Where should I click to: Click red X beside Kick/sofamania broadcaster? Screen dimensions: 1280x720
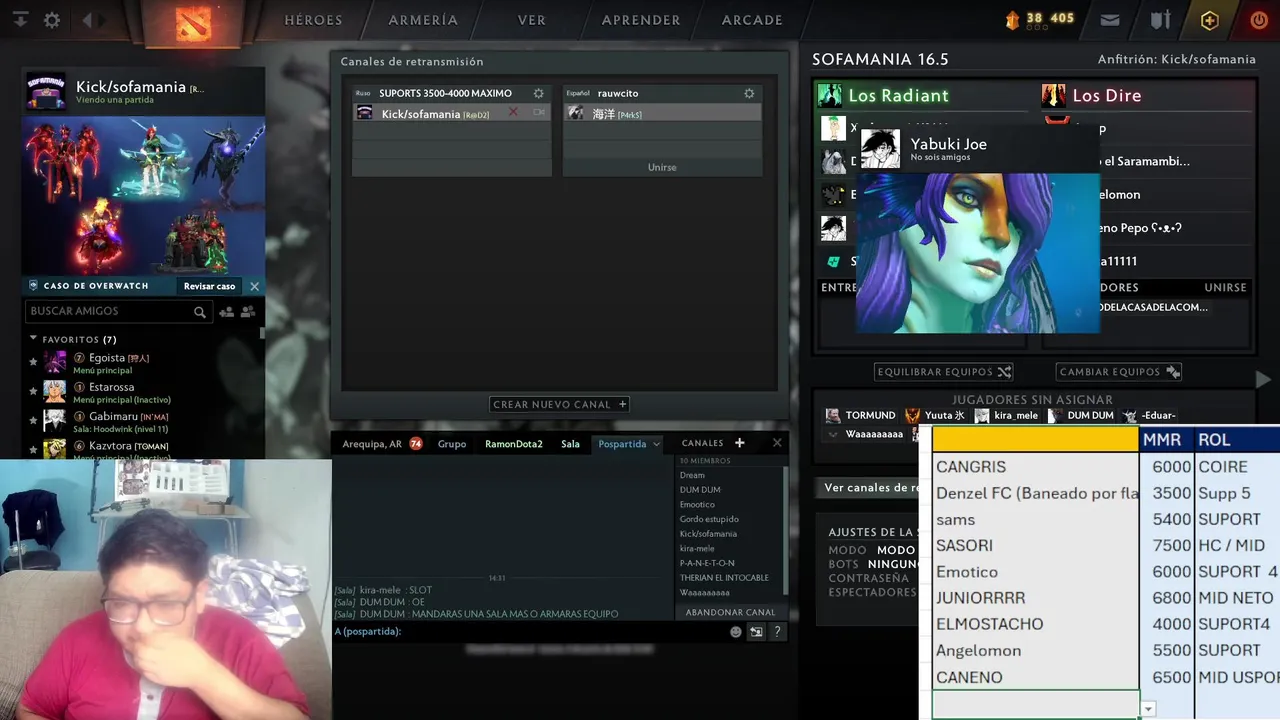[514, 112]
